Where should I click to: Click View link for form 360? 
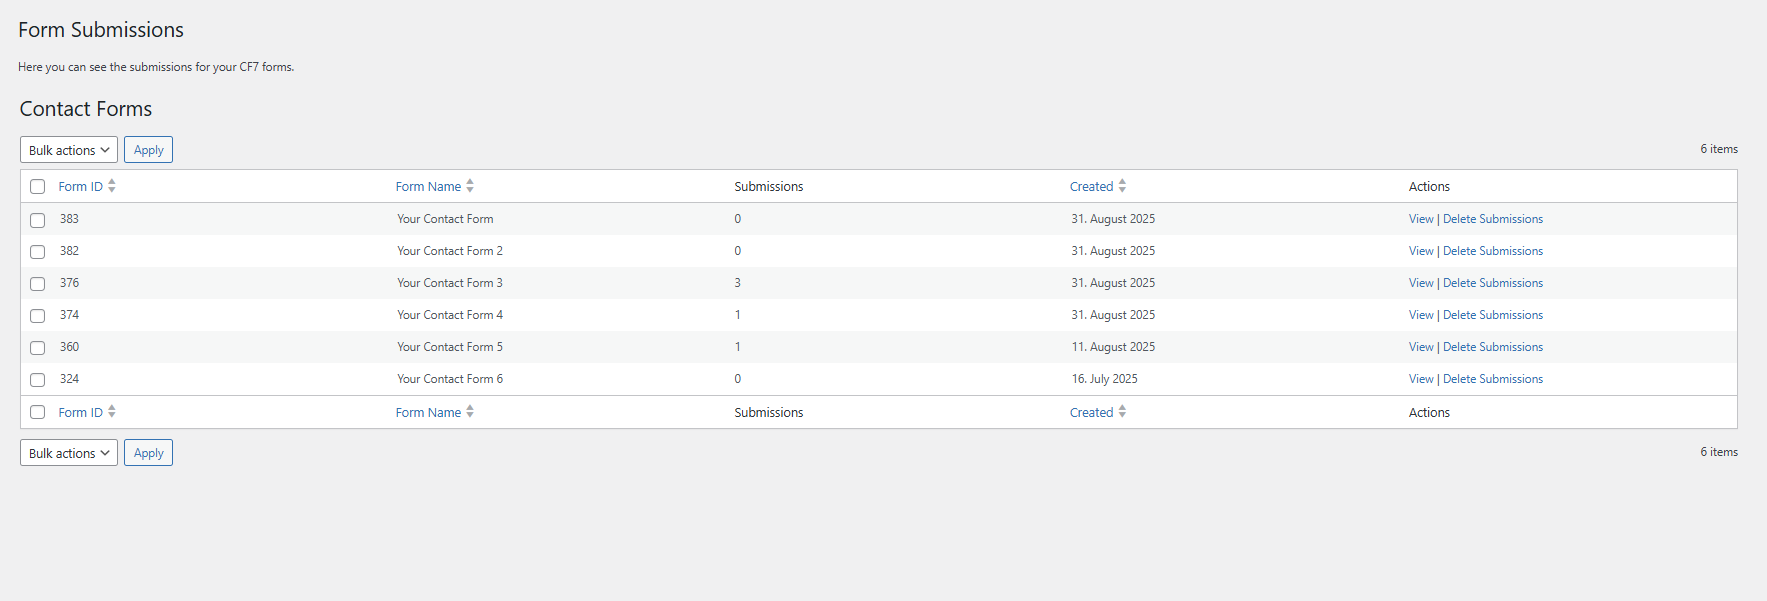[1420, 347]
